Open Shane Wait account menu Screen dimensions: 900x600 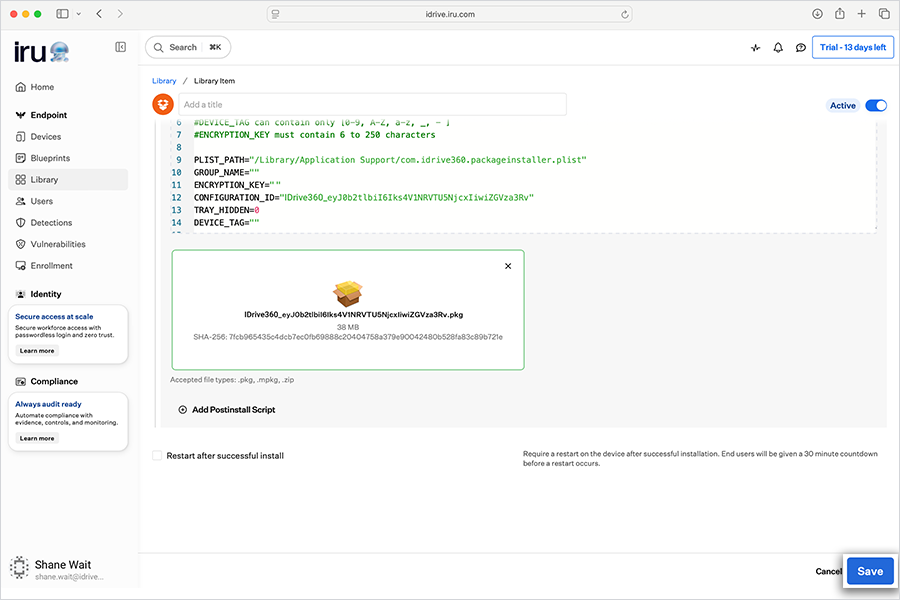[x=57, y=568]
